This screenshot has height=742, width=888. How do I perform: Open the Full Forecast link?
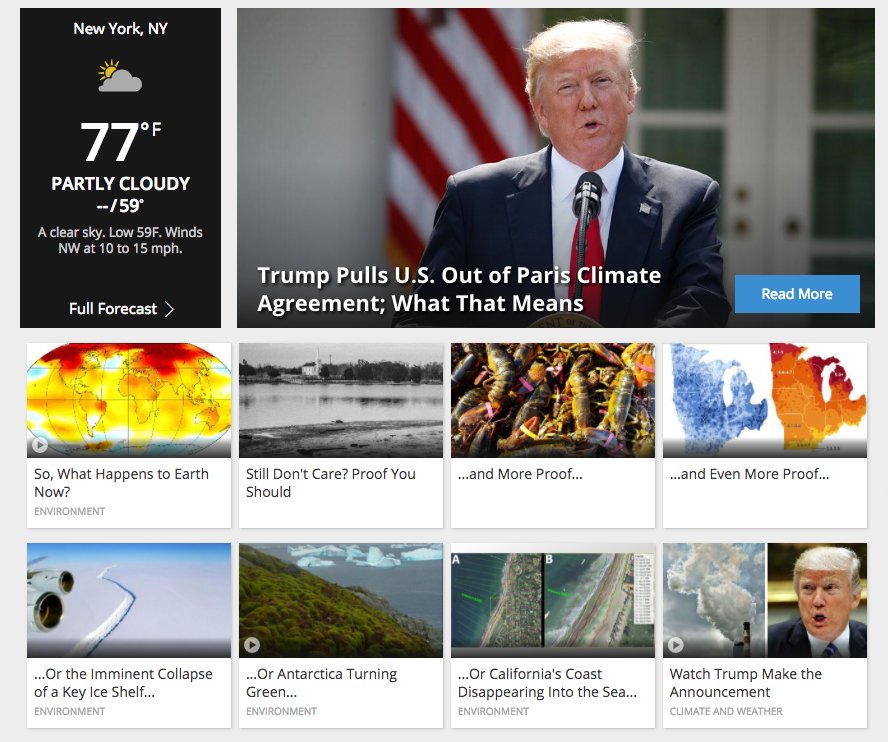[x=121, y=309]
